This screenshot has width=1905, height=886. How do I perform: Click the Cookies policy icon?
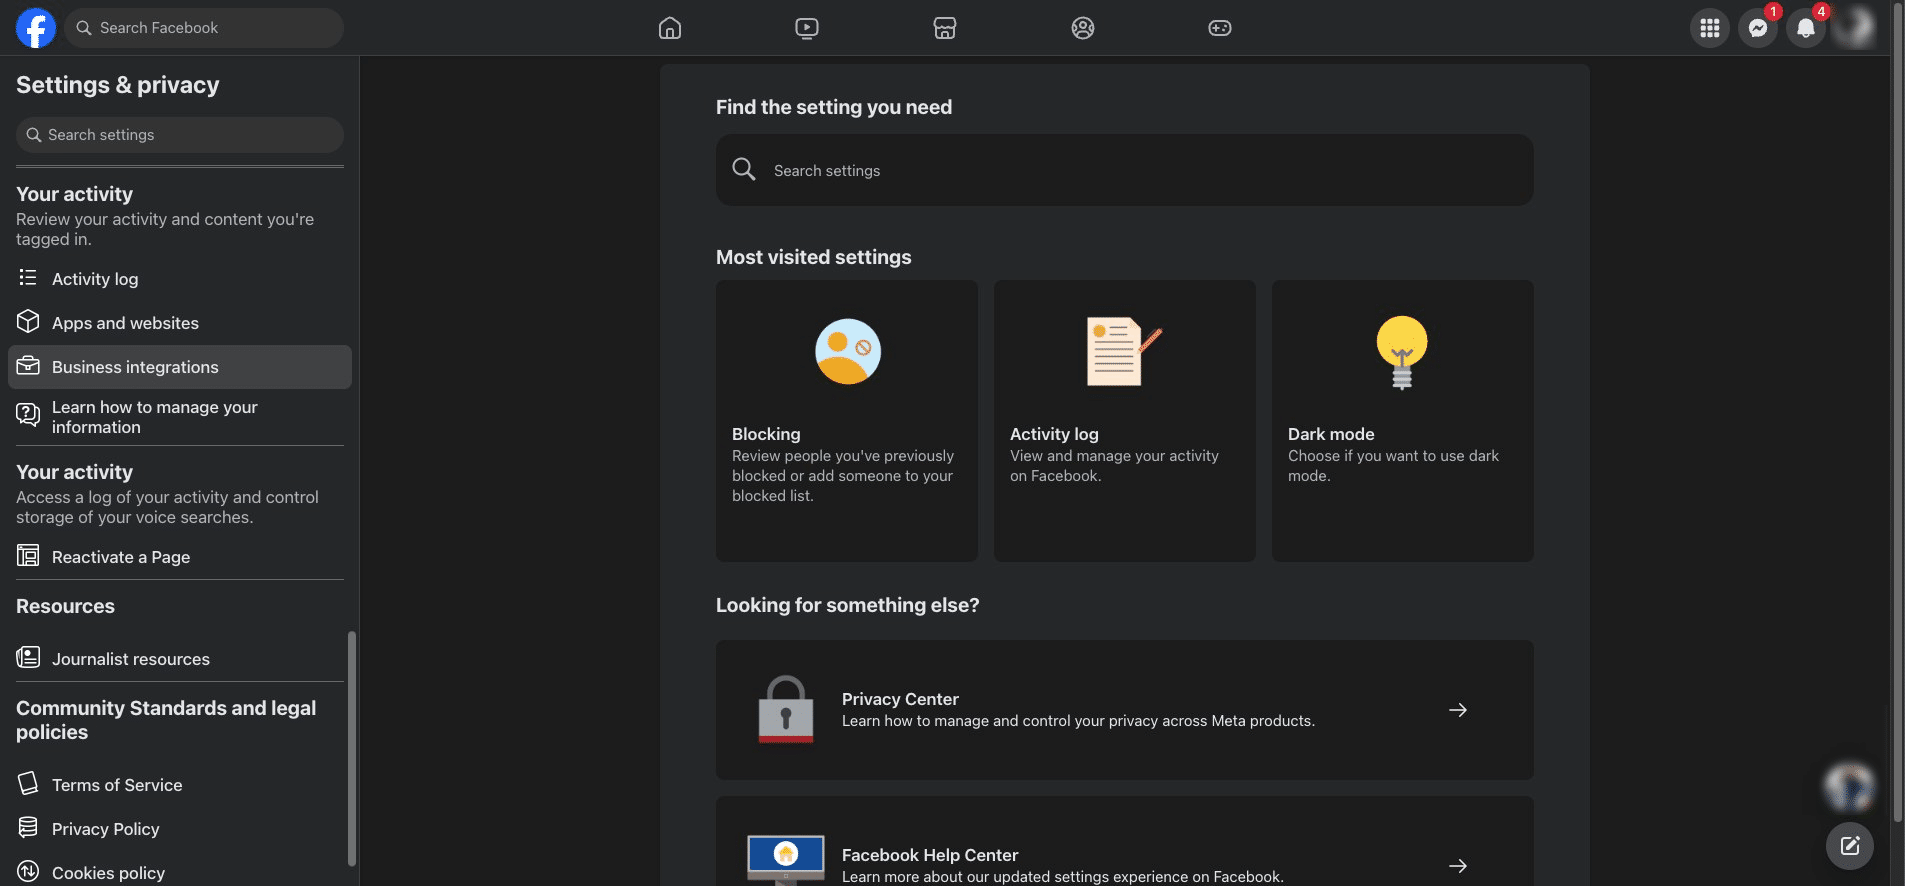[x=28, y=872]
